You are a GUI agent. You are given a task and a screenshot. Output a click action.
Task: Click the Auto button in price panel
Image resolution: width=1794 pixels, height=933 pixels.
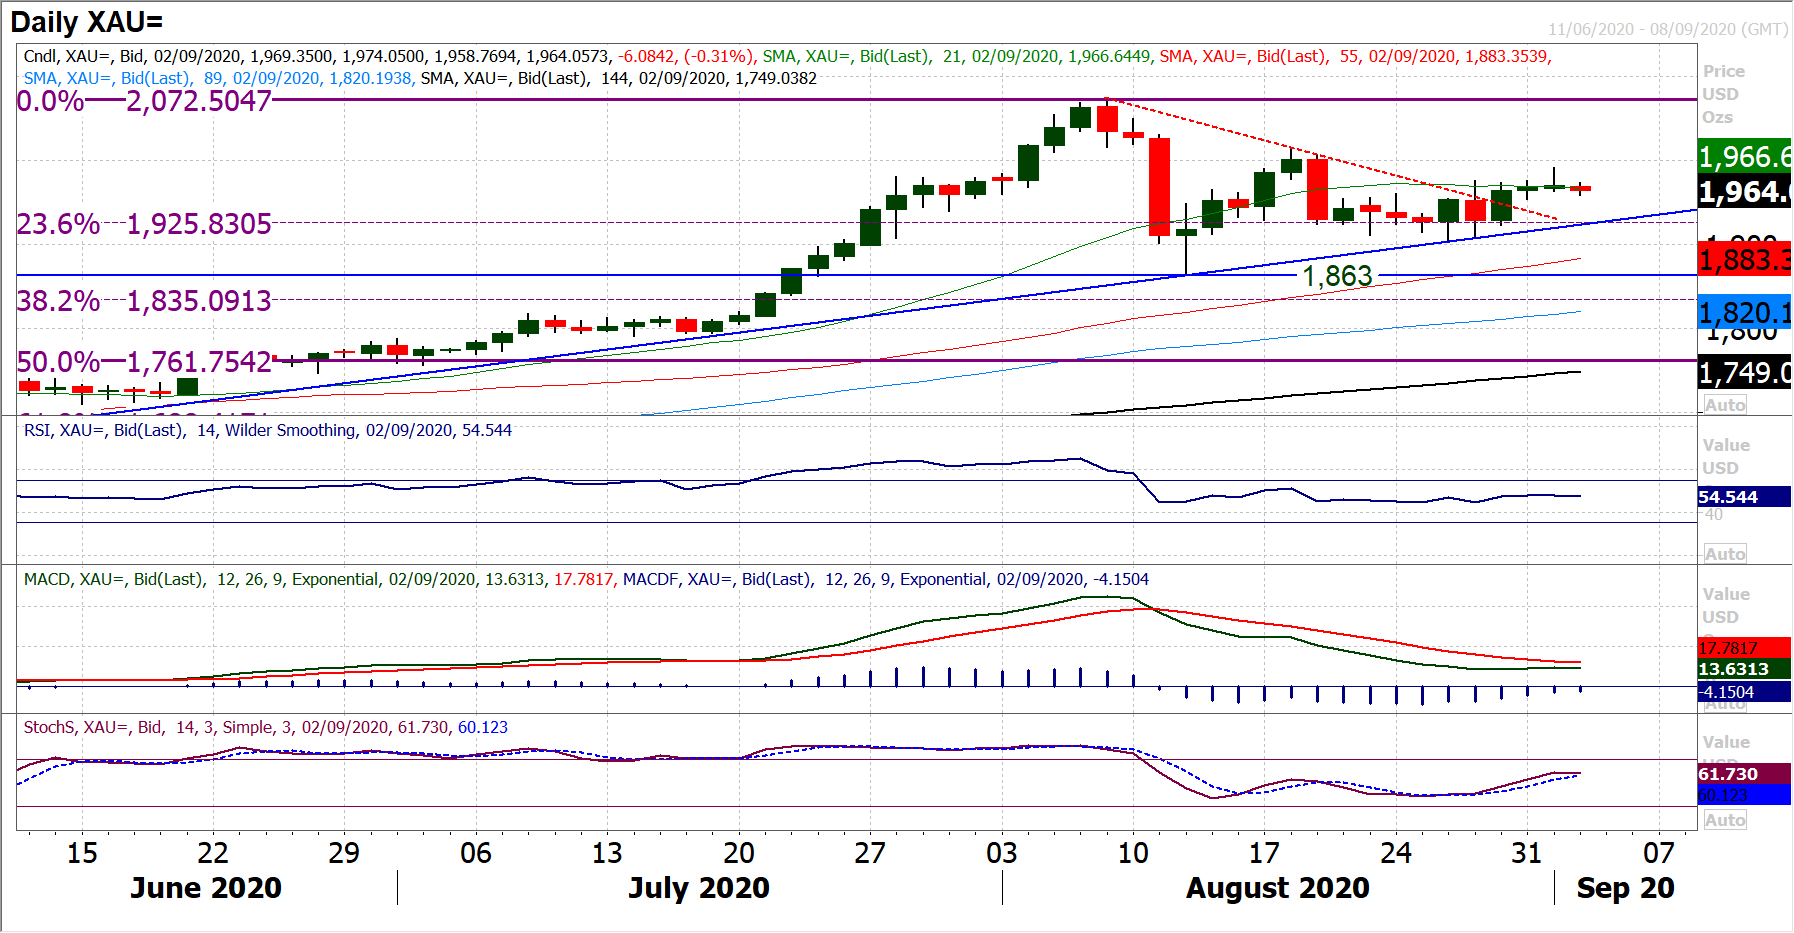(1725, 405)
